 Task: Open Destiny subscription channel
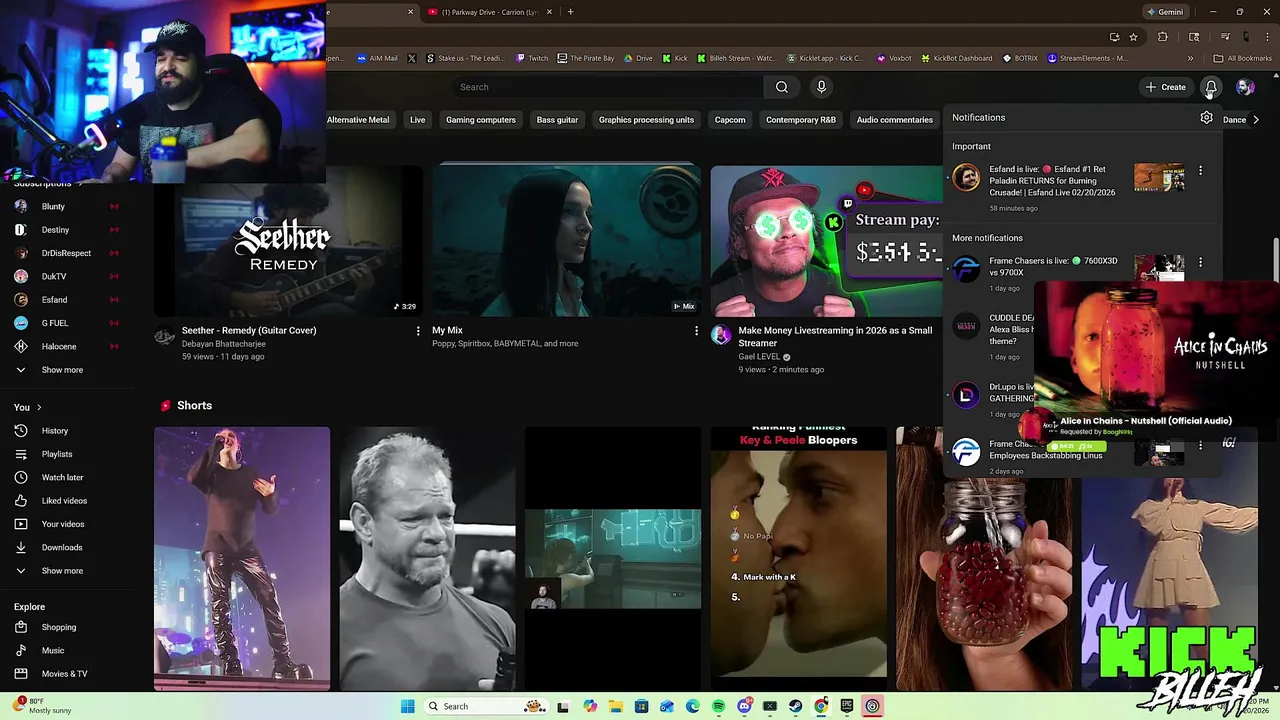tap(65, 230)
